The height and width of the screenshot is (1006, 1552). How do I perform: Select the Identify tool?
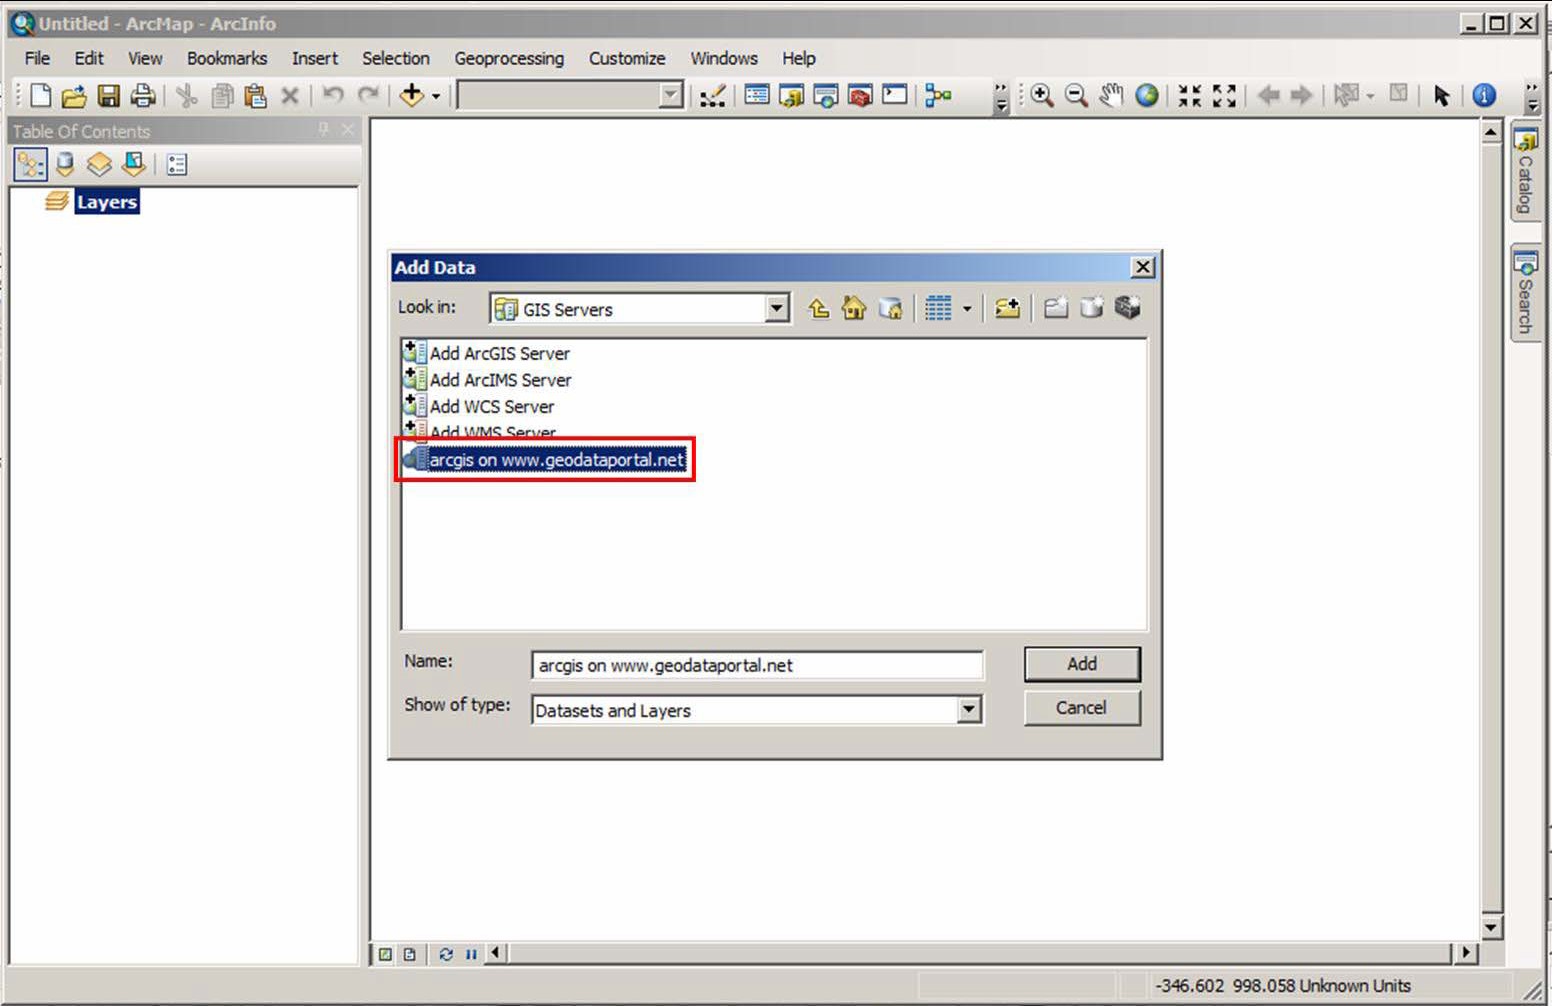point(1485,96)
